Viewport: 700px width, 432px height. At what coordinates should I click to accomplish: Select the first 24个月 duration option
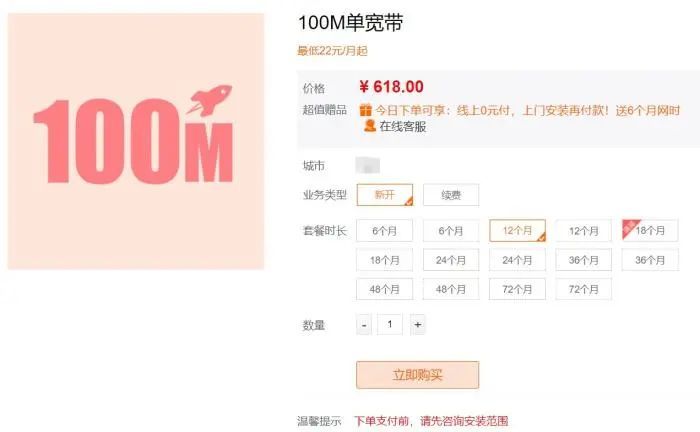pos(451,260)
